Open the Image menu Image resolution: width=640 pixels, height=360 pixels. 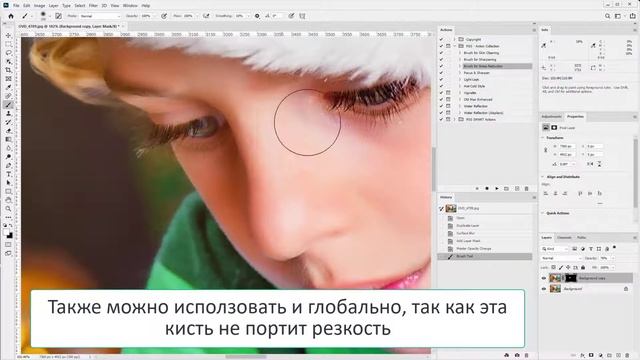[x=40, y=6]
